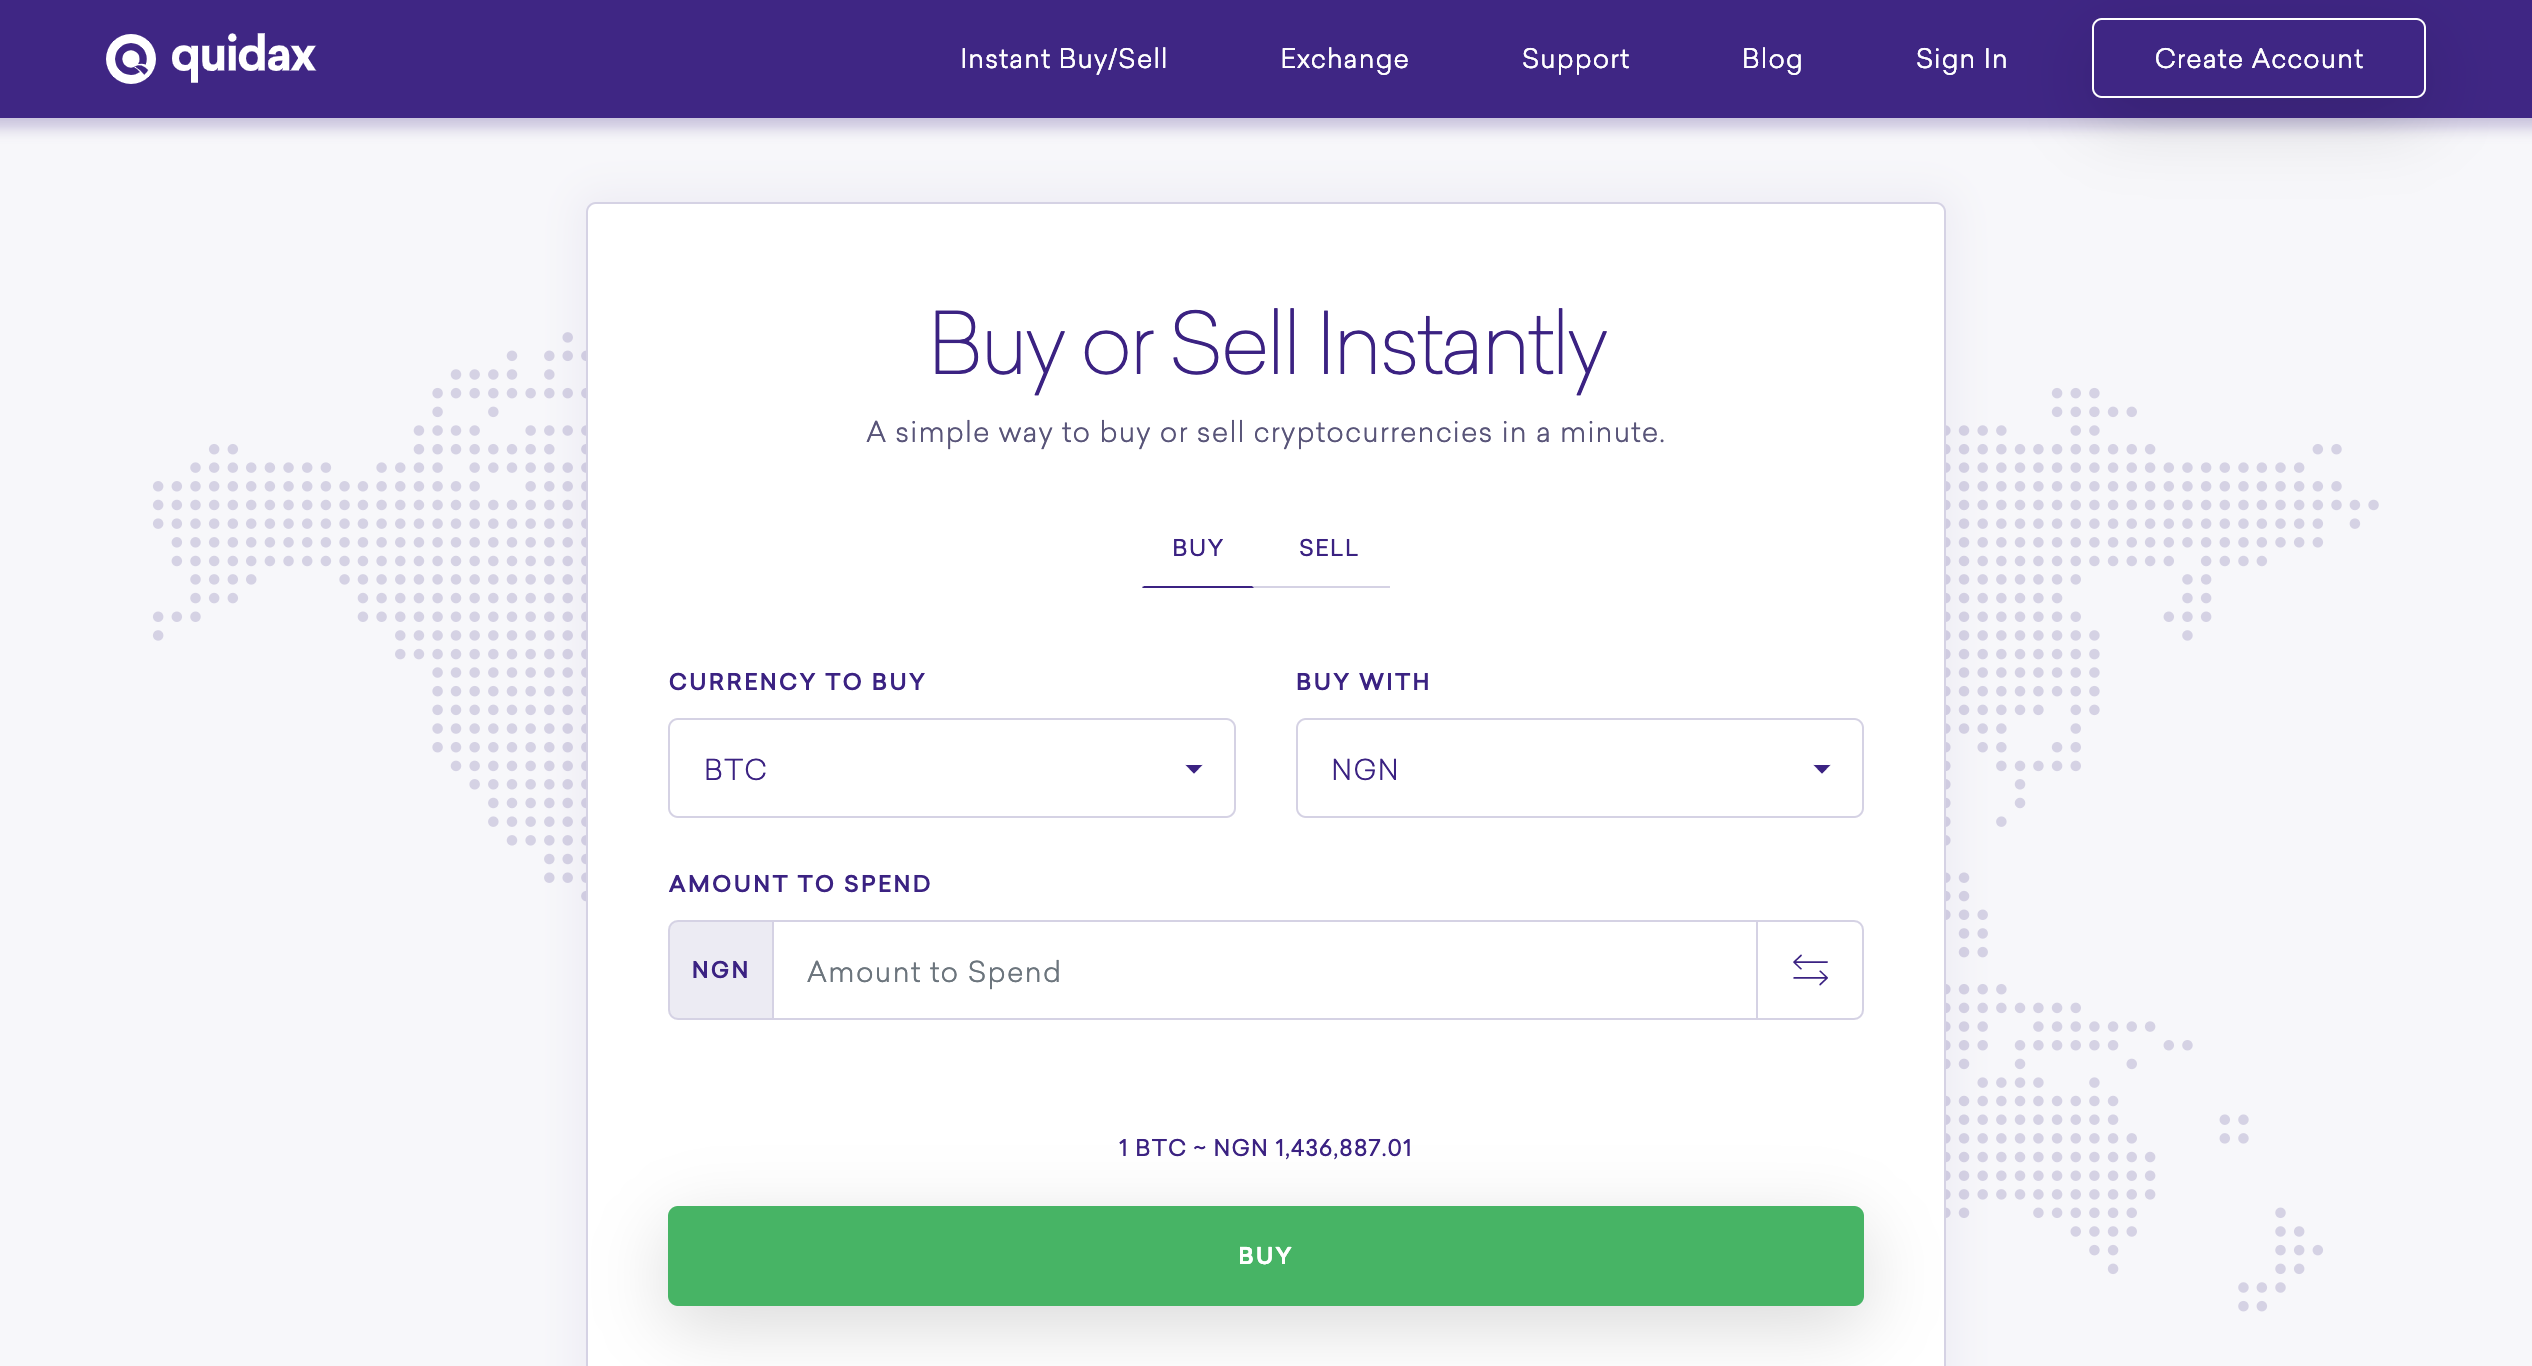Click the Amount to Spend input field

(1264, 971)
